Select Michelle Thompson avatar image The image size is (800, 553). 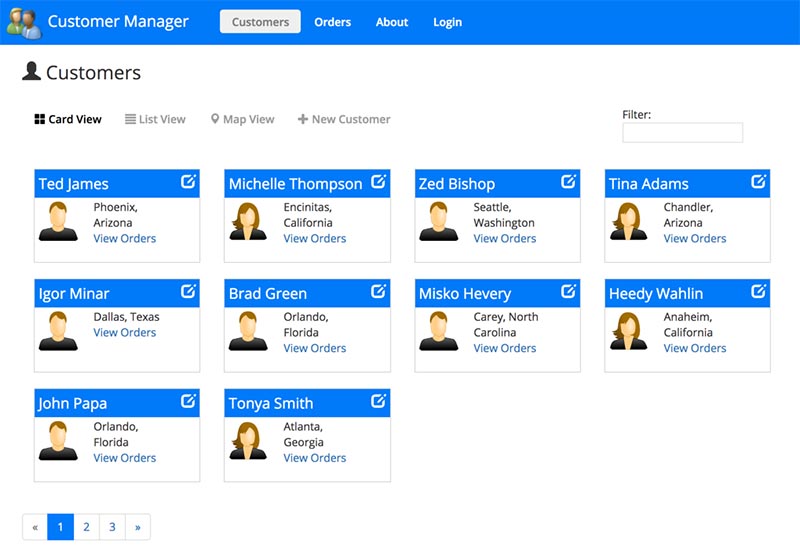click(248, 221)
